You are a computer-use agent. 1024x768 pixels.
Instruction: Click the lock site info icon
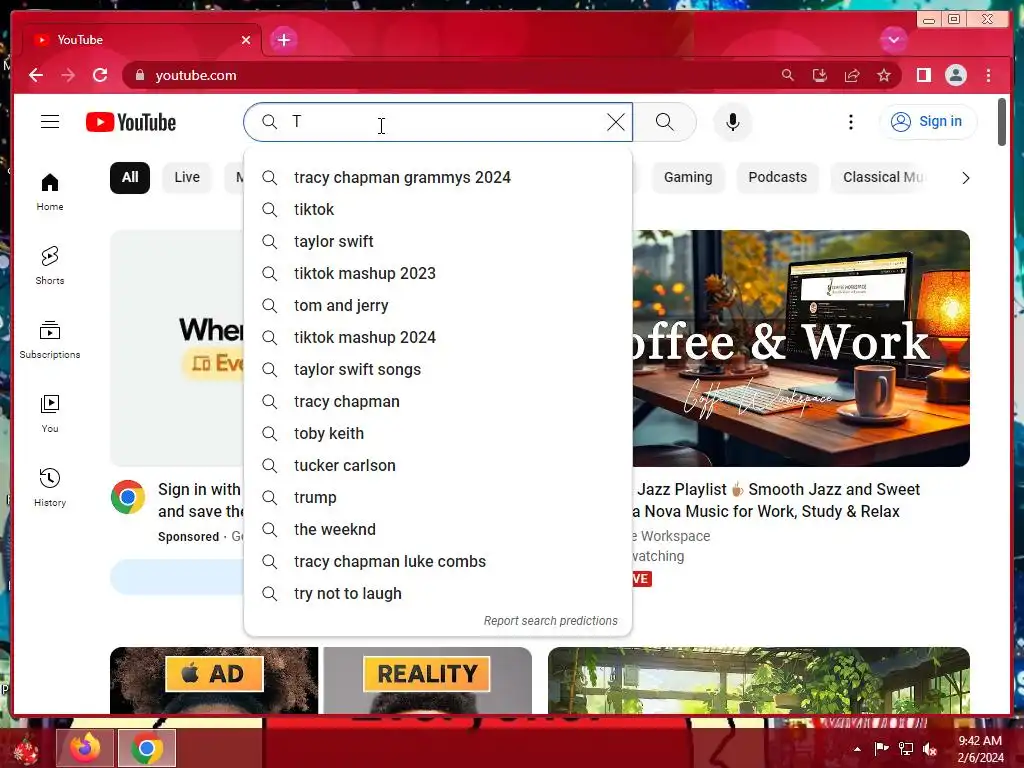pyautogui.click(x=140, y=75)
